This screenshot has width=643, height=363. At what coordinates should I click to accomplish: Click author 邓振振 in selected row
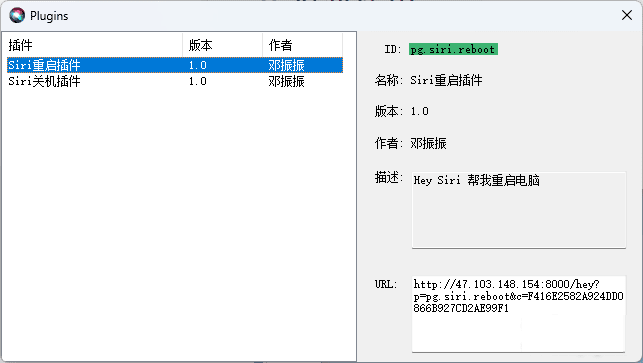click(287, 65)
